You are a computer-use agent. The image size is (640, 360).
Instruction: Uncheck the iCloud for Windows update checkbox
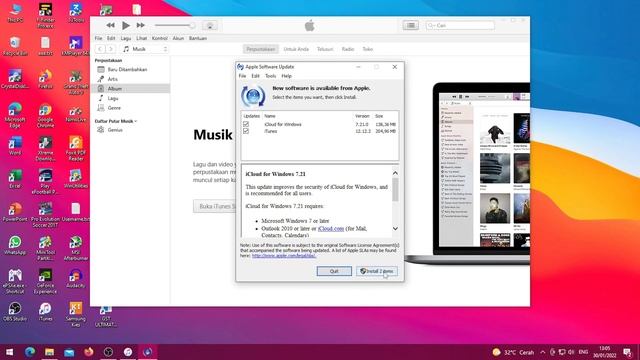[246, 124]
